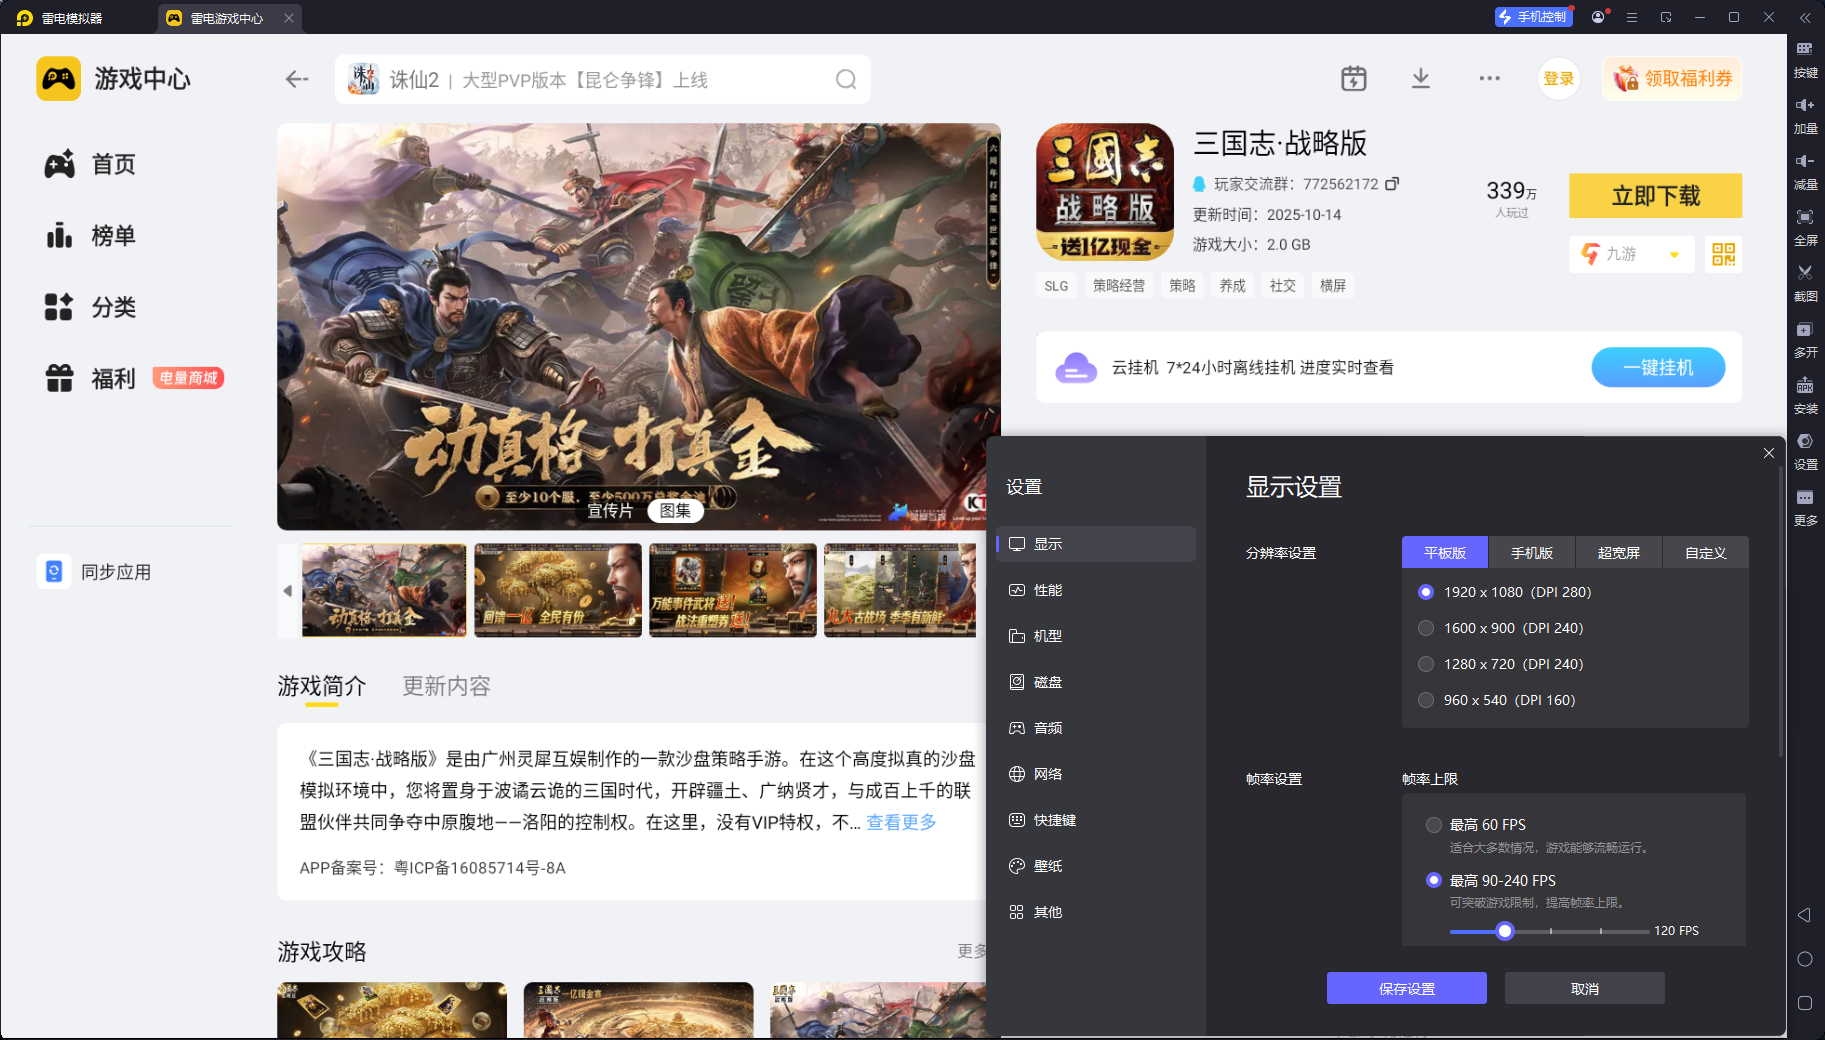Click the settings panel vertical scrollbar
This screenshot has height=1040, width=1825.
click(1781, 610)
